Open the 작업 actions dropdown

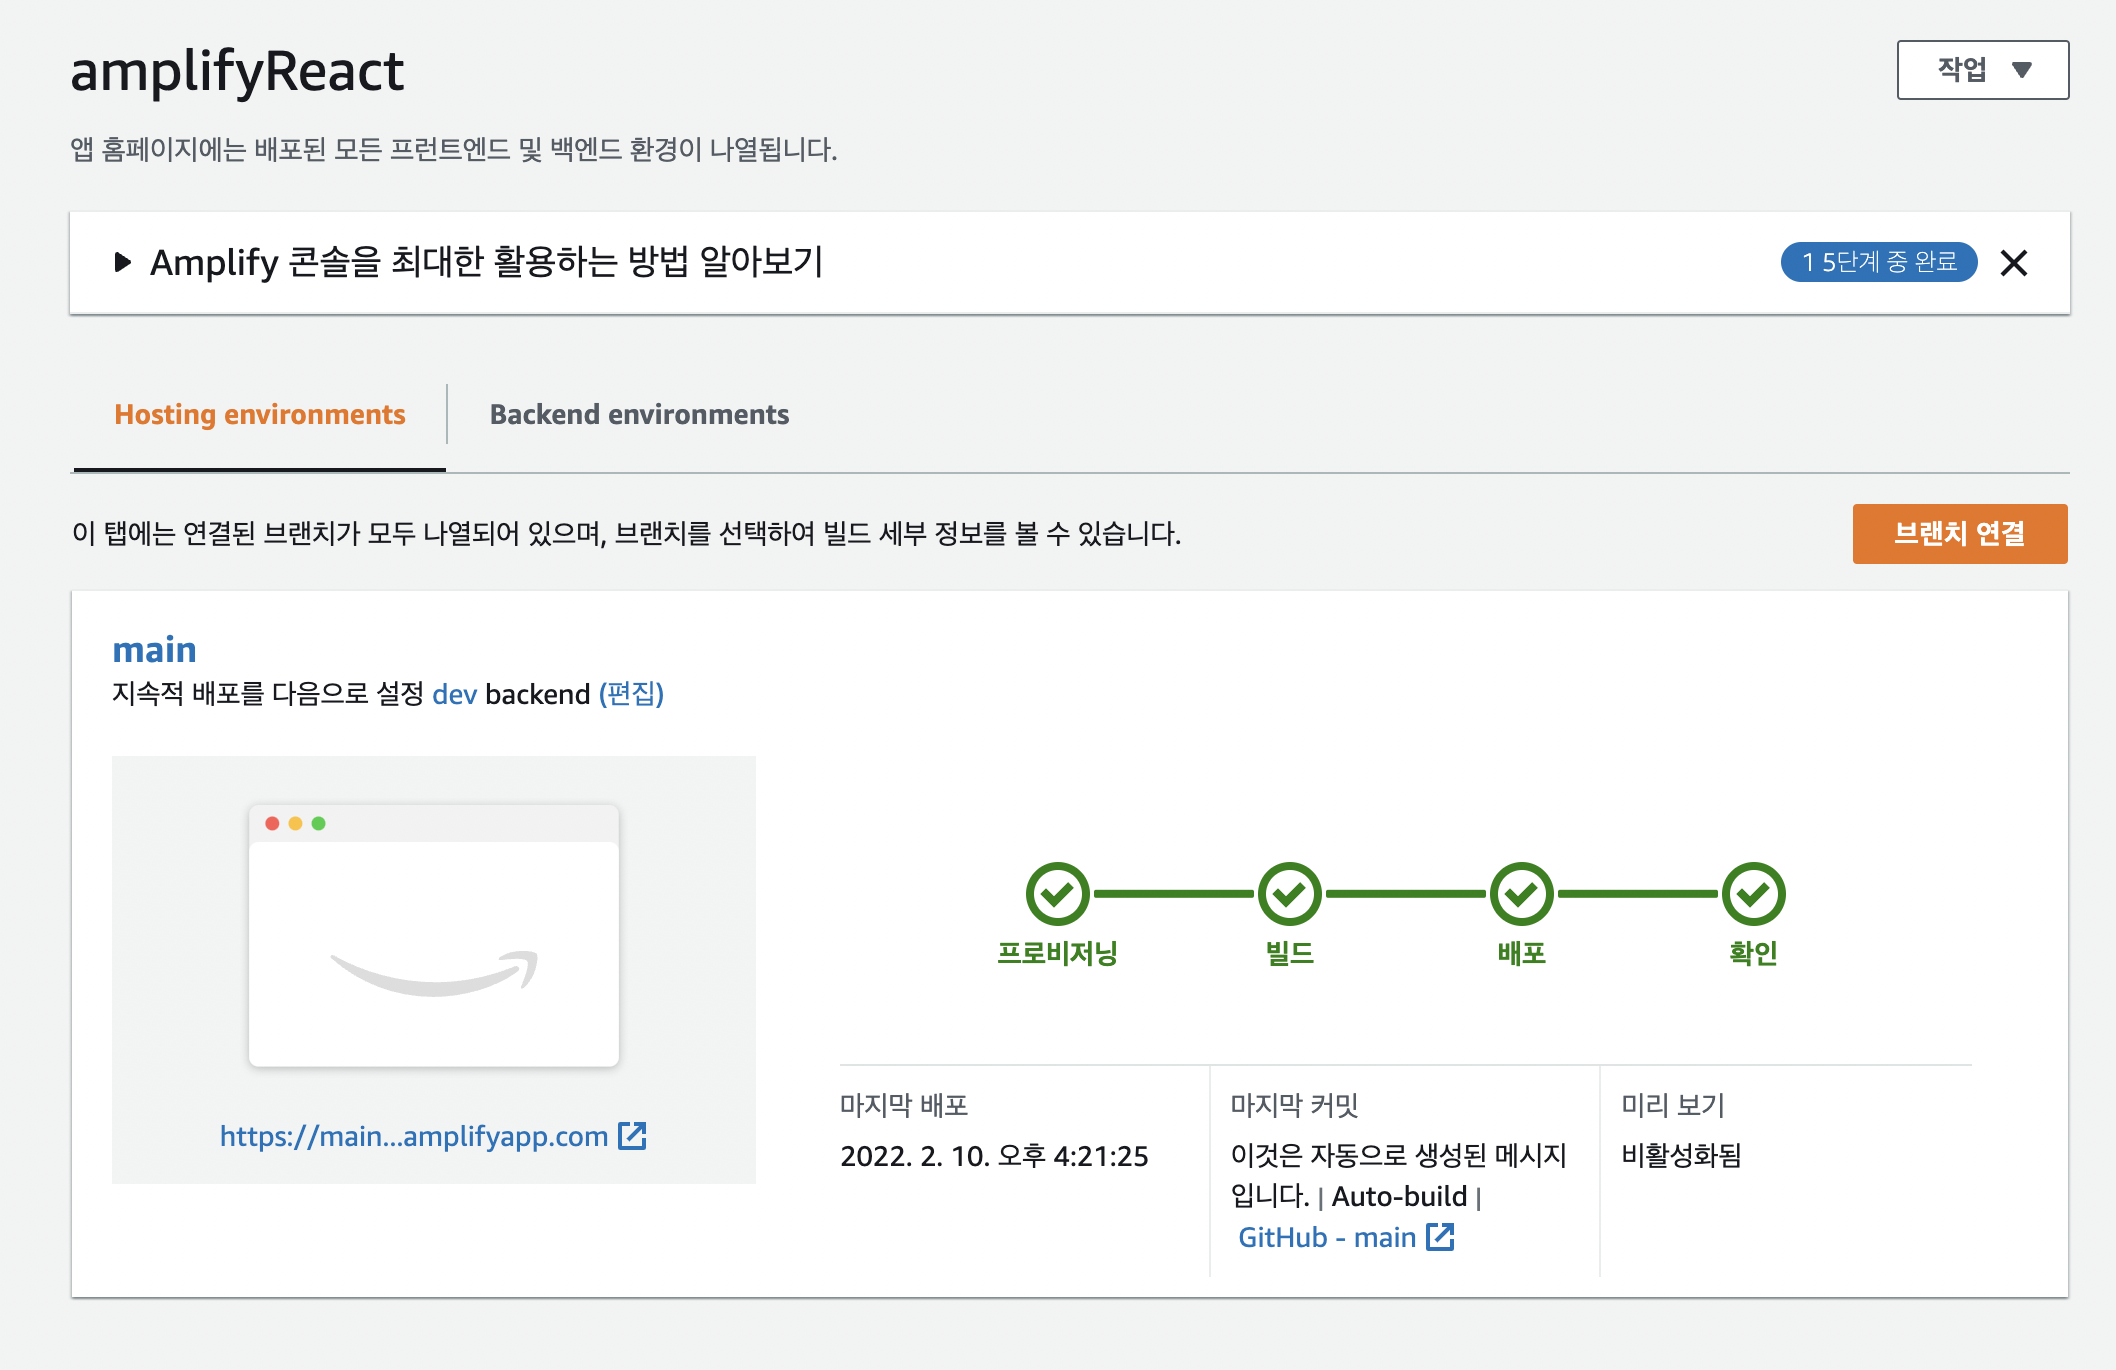1982,70
